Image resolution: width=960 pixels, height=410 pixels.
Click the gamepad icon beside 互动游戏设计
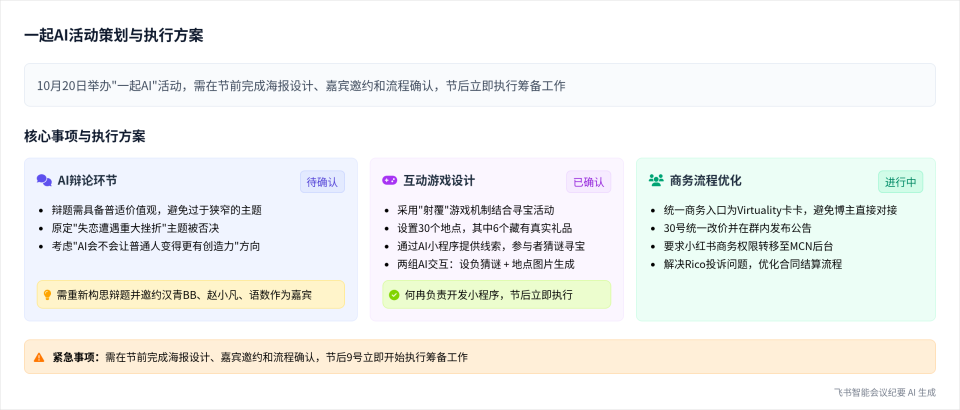coord(390,181)
